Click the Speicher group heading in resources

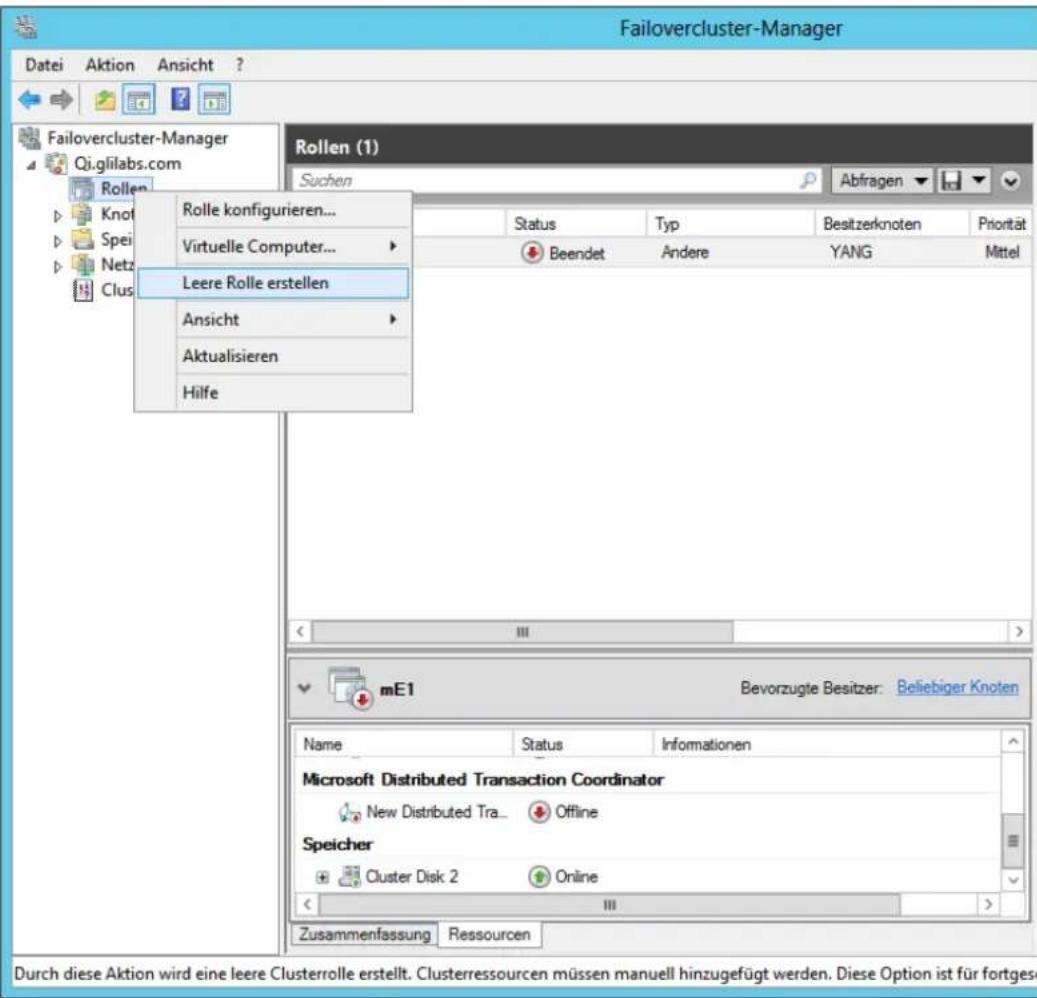click(337, 844)
